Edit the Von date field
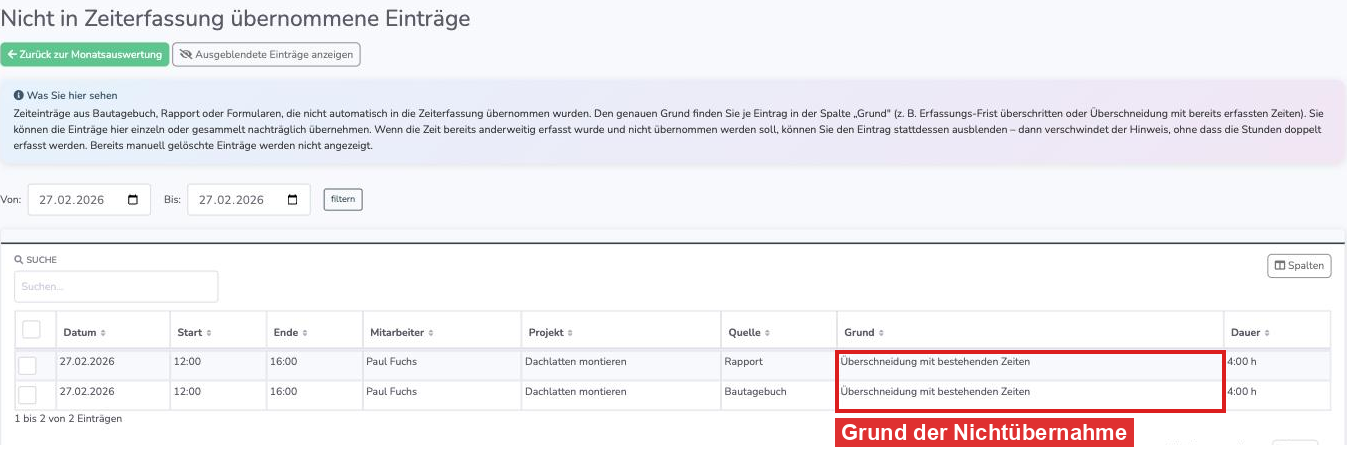1347x470 pixels. pos(89,200)
